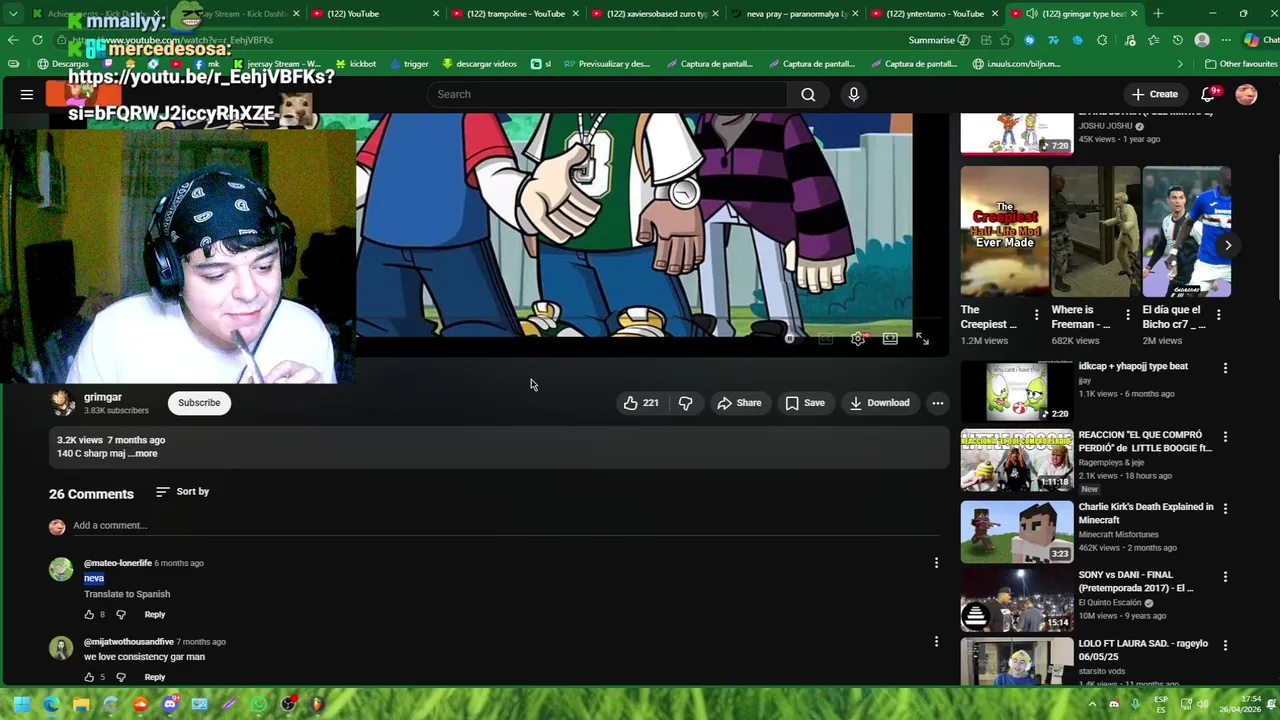Open The Creepiest Half-Life Mod short thumbnail
1280x720 pixels.
click(1004, 232)
